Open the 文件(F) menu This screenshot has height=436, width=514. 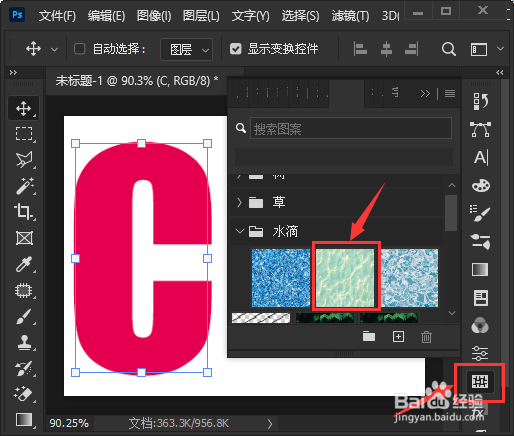coord(57,15)
